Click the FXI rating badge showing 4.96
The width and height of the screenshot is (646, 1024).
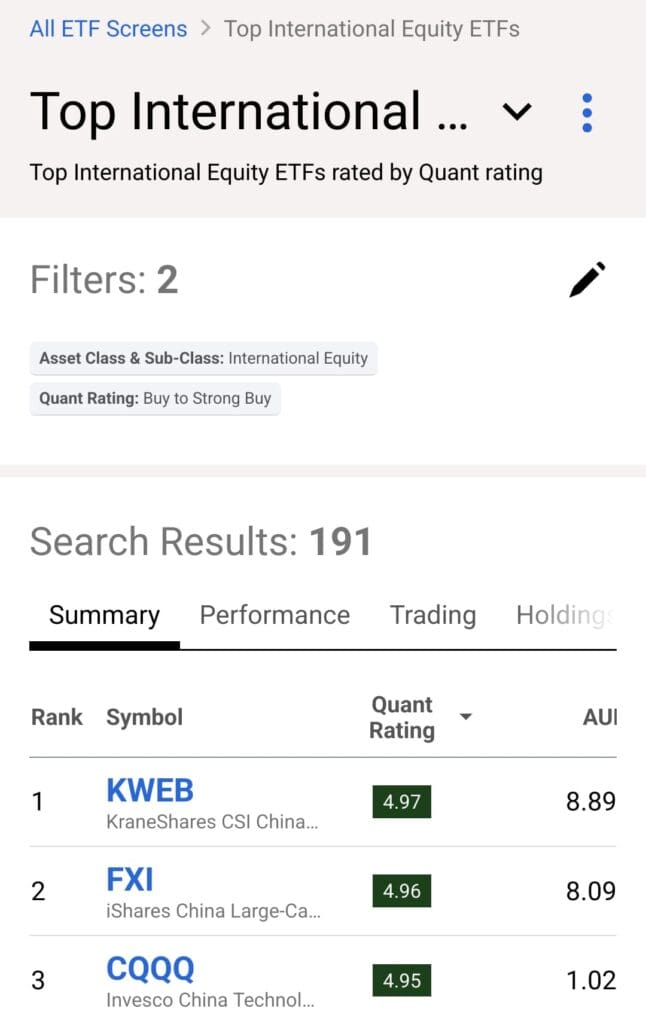[x=401, y=891]
